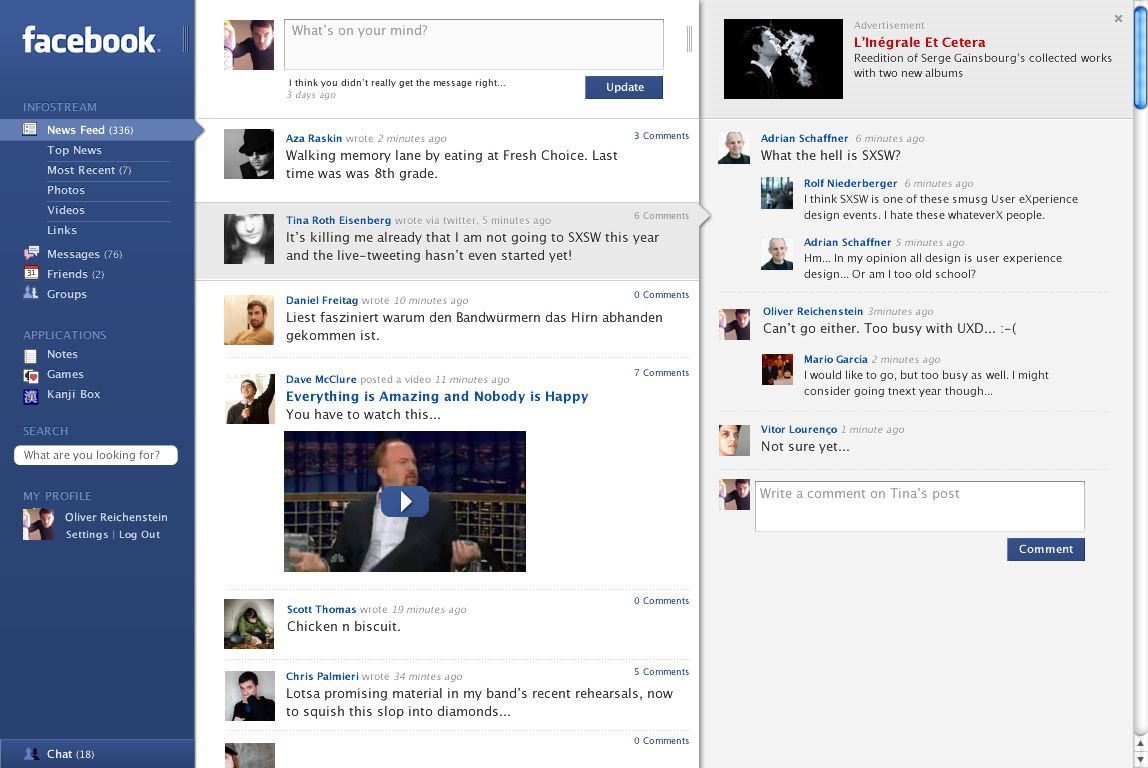The width and height of the screenshot is (1148, 768).
Task: Open Vitor Lourenço's profile in comments
Action: coord(798,429)
